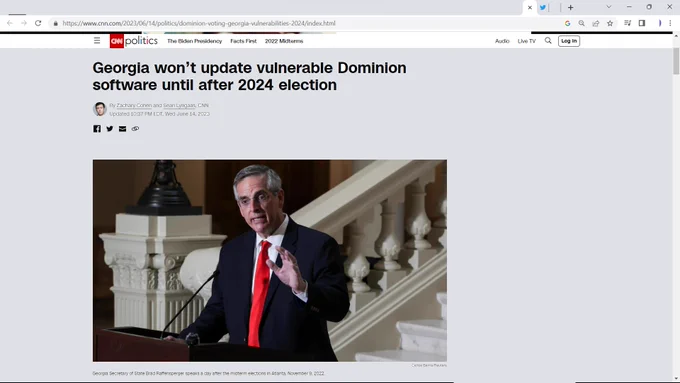Share article on Twitter
This screenshot has height=383, width=680.
coord(110,129)
